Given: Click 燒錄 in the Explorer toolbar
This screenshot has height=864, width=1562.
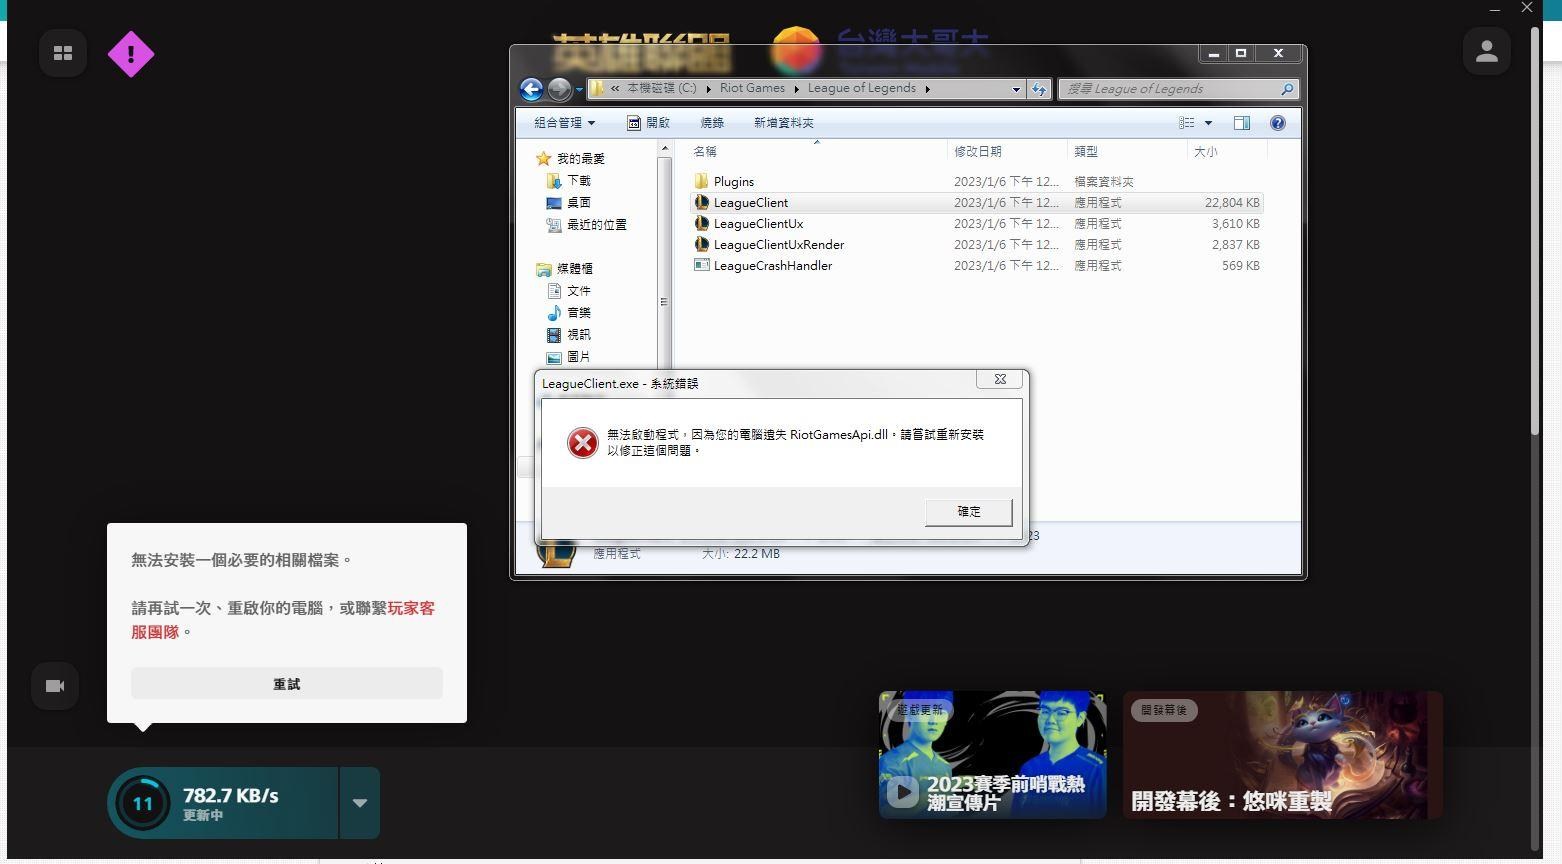Looking at the screenshot, I should [712, 123].
